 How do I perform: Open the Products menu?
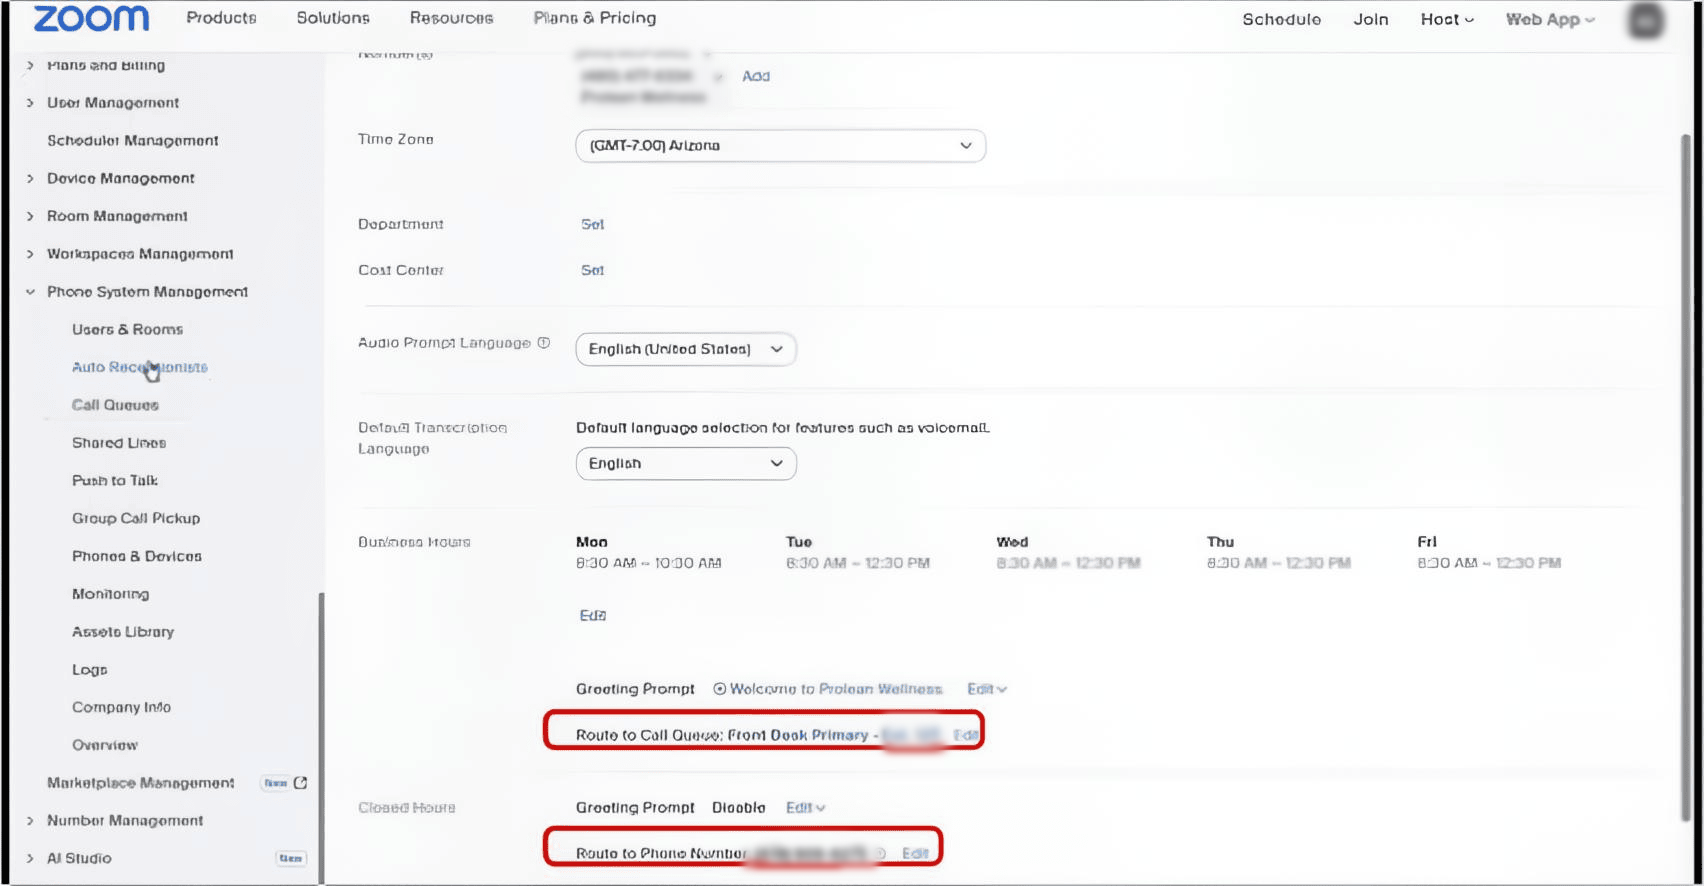[x=221, y=18]
